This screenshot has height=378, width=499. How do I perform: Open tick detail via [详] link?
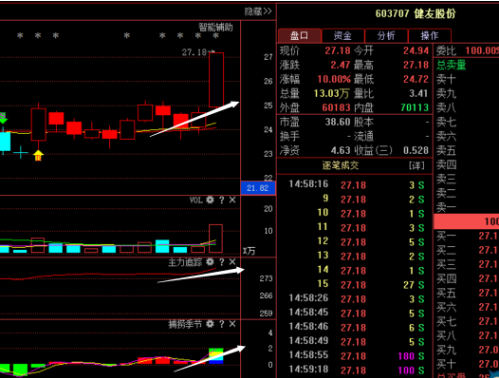(417, 166)
